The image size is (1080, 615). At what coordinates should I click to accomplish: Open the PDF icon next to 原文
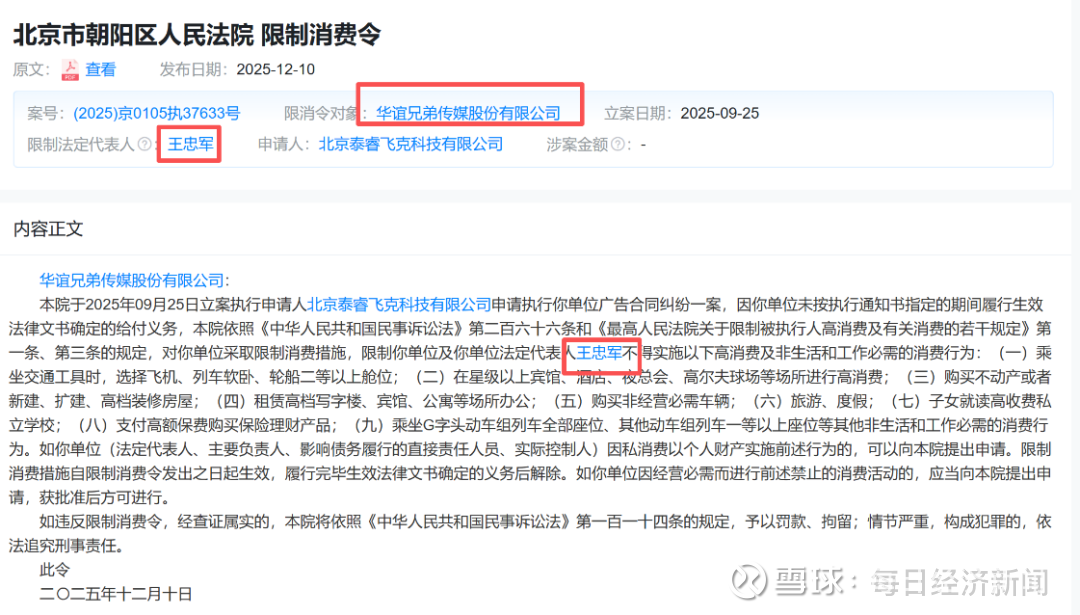[70, 70]
